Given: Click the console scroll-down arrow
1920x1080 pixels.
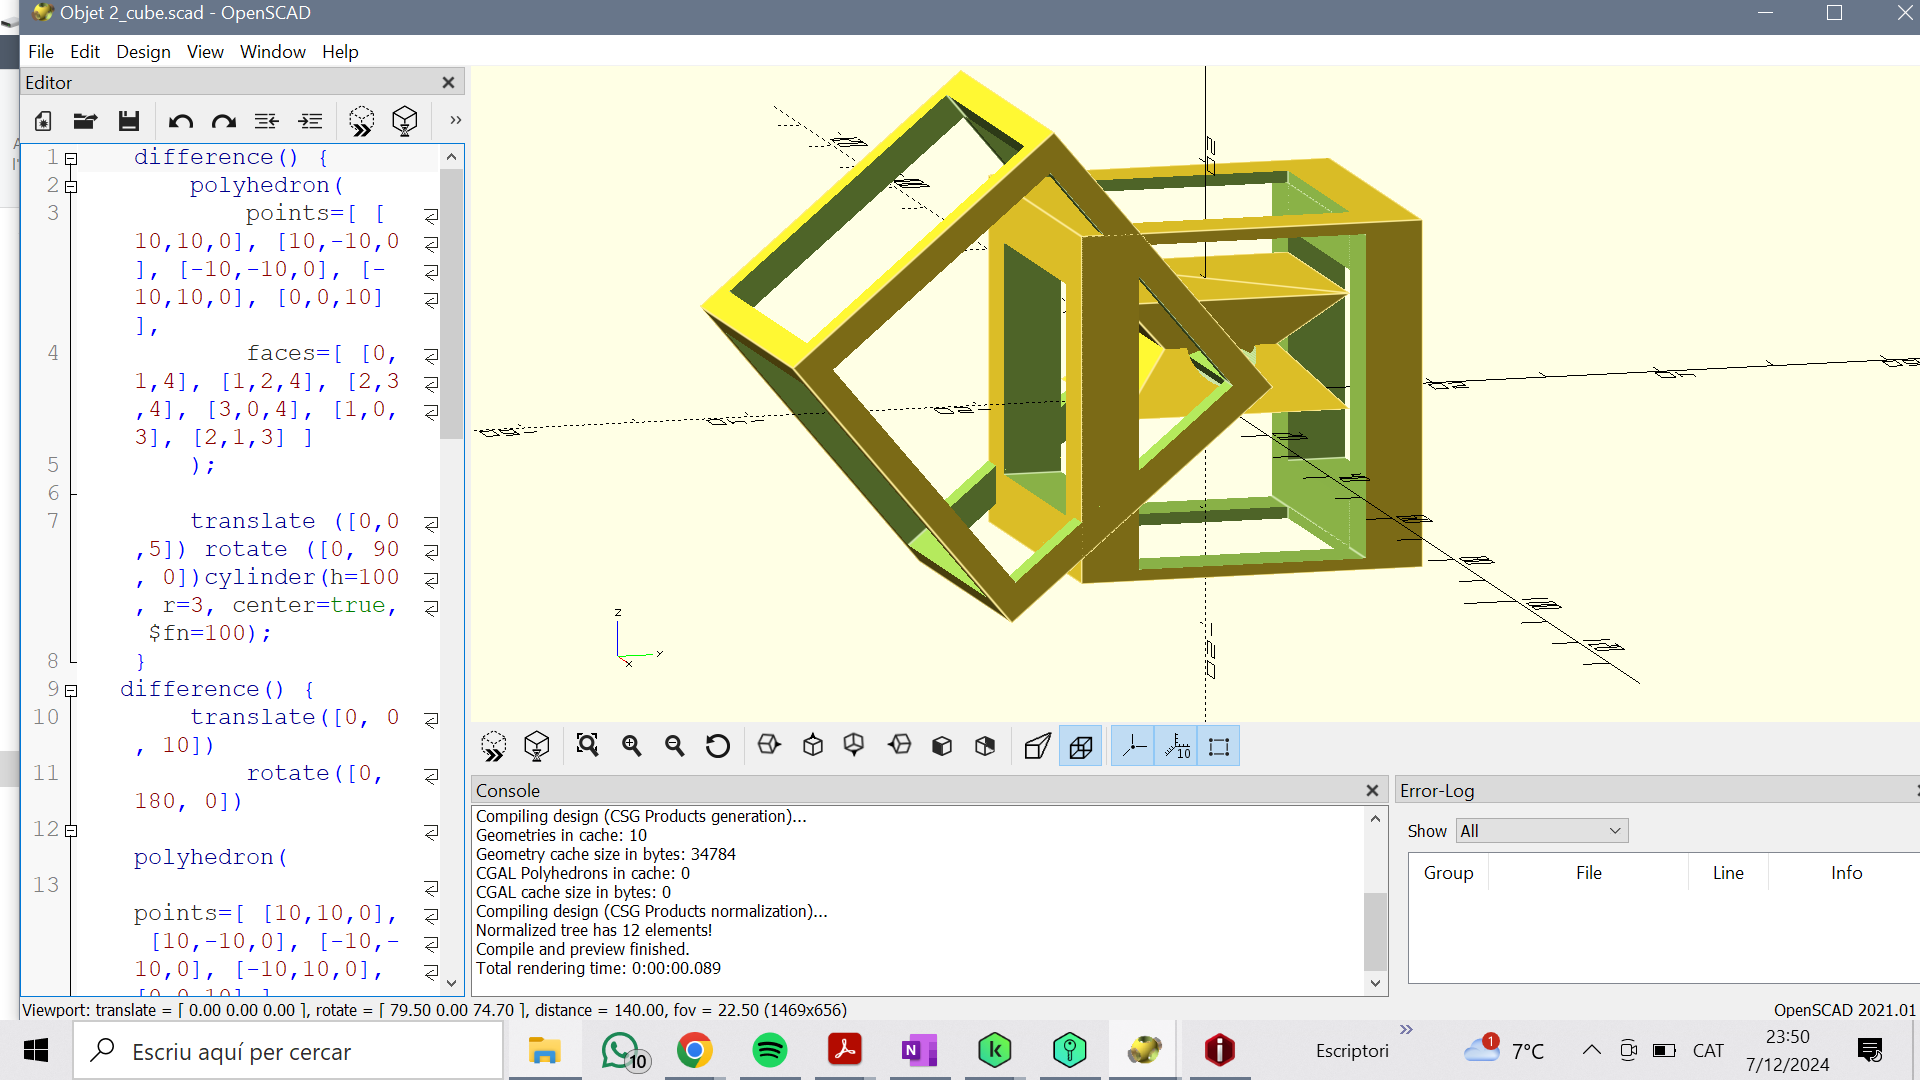Looking at the screenshot, I should [x=1375, y=983].
